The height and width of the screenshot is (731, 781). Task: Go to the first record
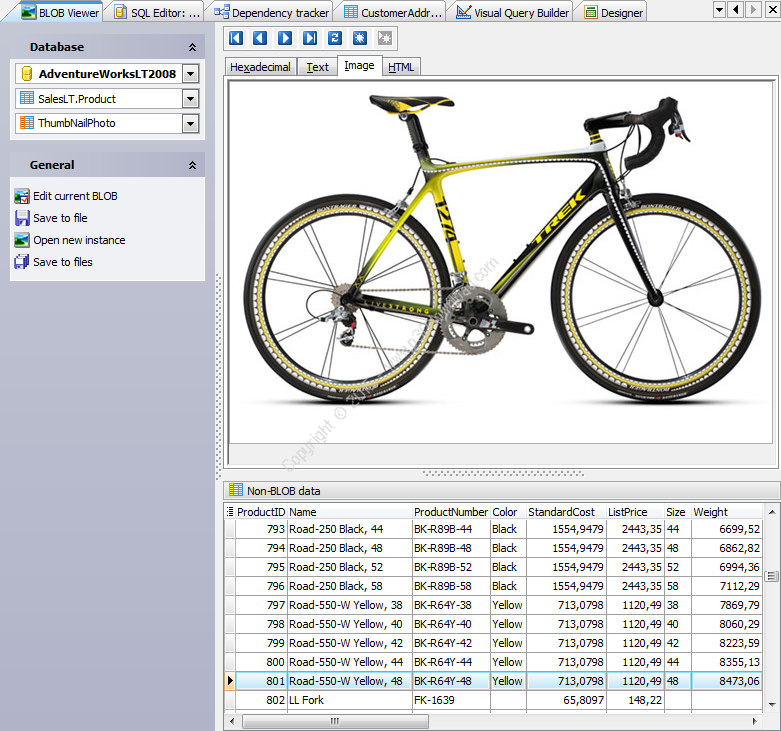(x=236, y=38)
